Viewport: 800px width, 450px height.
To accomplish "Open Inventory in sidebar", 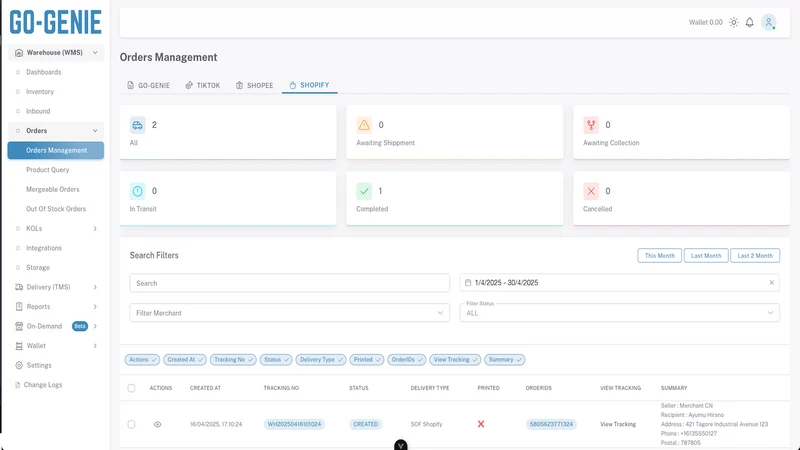I will (40, 92).
